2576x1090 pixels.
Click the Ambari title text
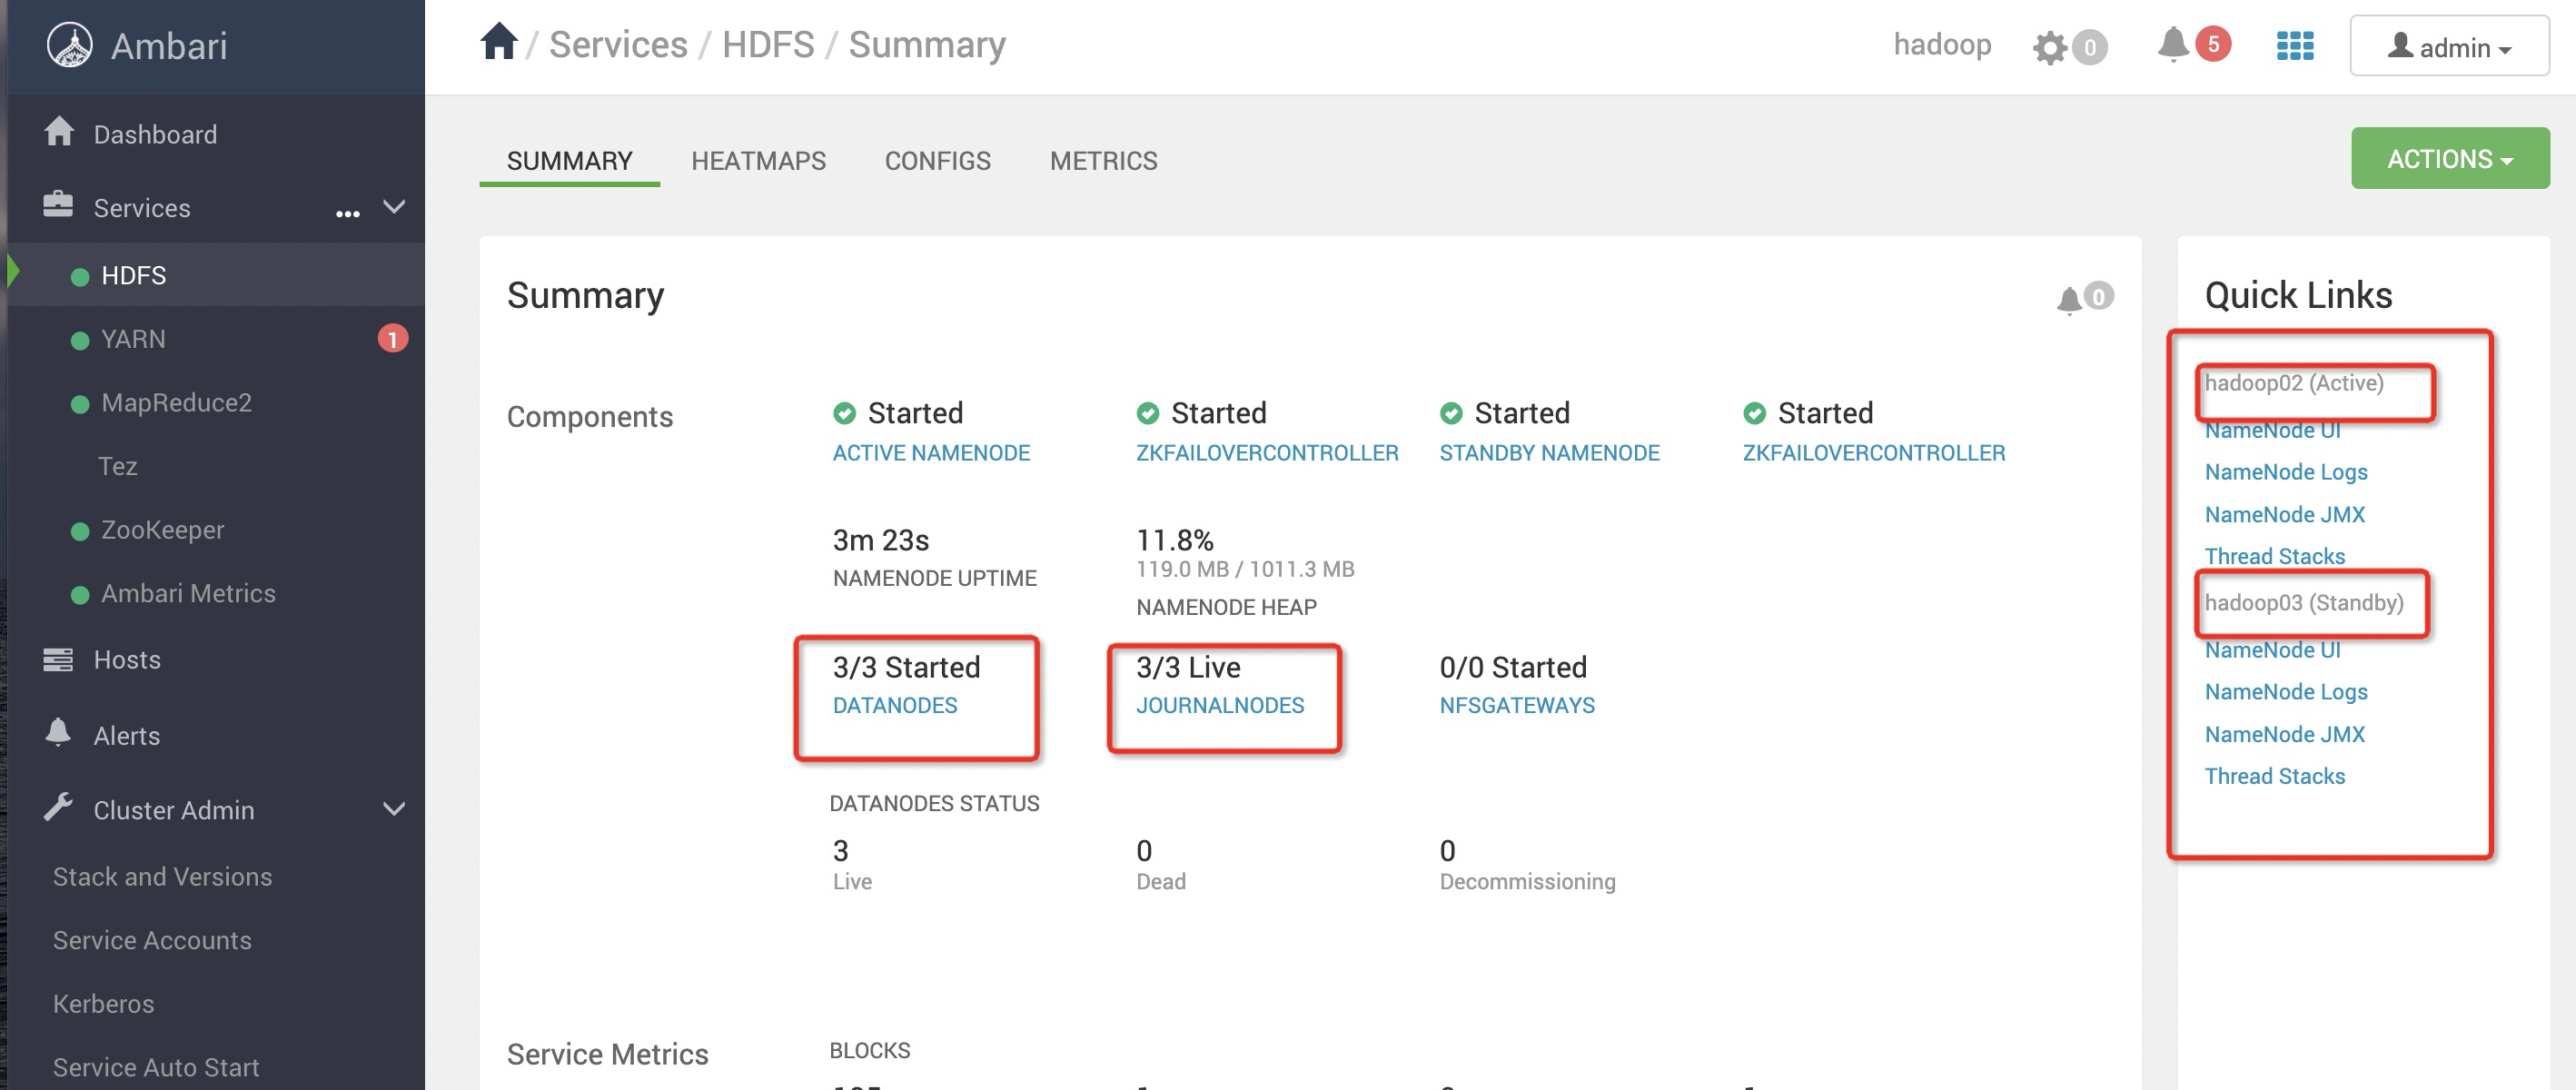click(x=169, y=46)
